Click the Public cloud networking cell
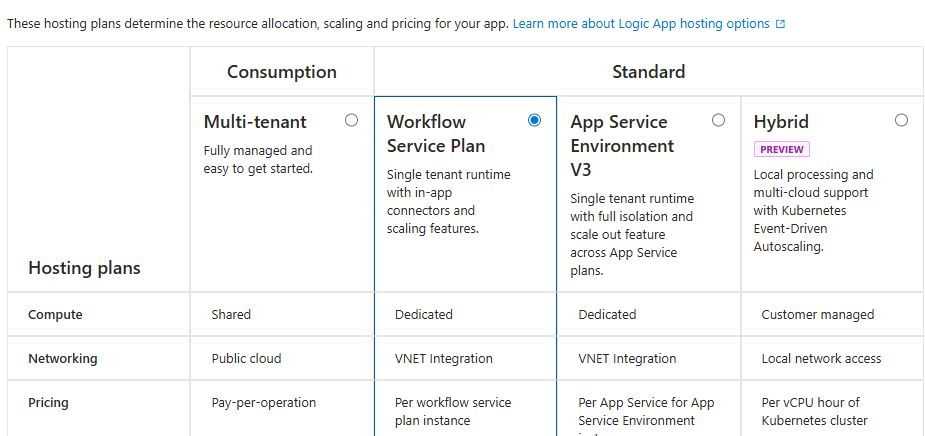The height and width of the screenshot is (436, 925). 246,359
